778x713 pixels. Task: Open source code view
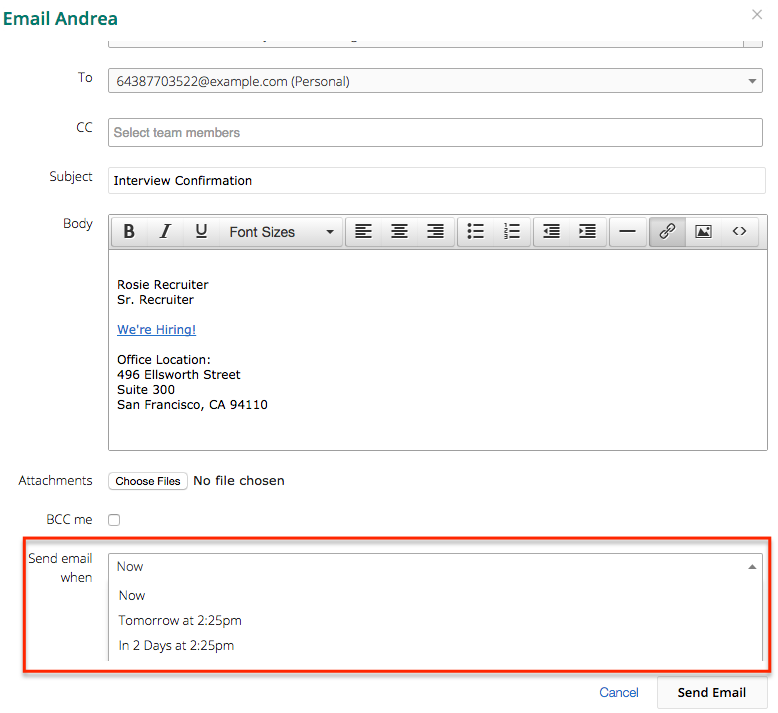[739, 232]
